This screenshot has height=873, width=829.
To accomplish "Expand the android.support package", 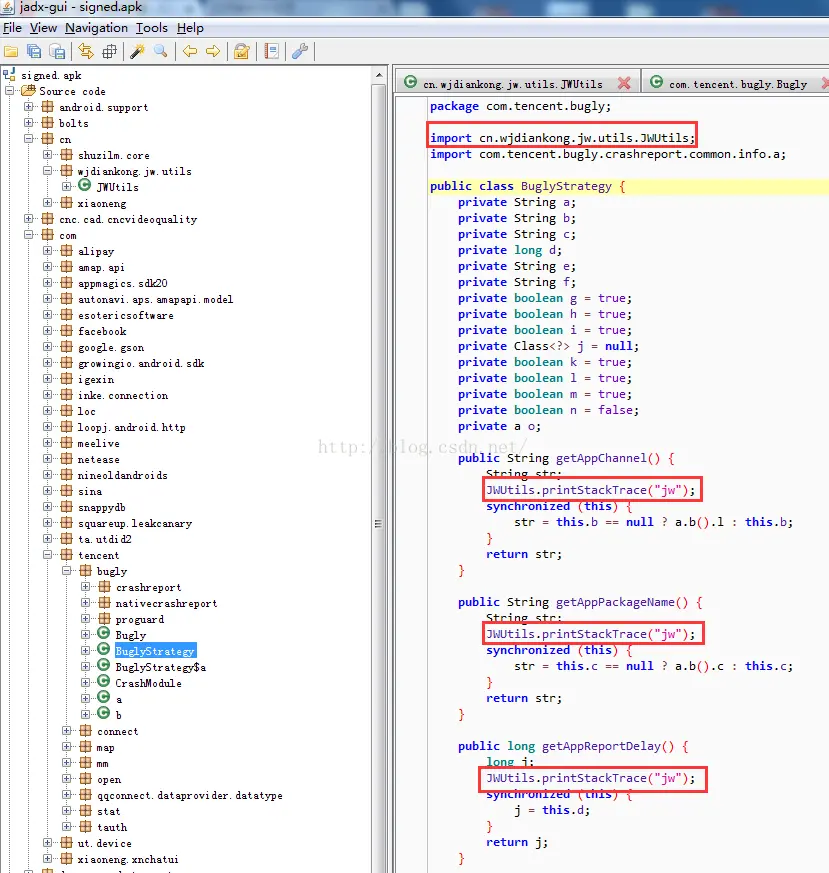I will [x=28, y=106].
